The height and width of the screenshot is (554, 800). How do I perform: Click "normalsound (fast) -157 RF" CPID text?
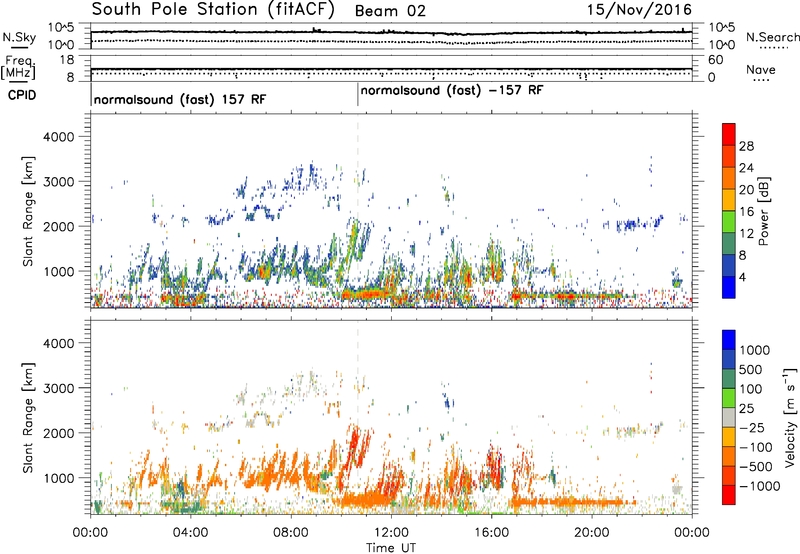pos(452,91)
